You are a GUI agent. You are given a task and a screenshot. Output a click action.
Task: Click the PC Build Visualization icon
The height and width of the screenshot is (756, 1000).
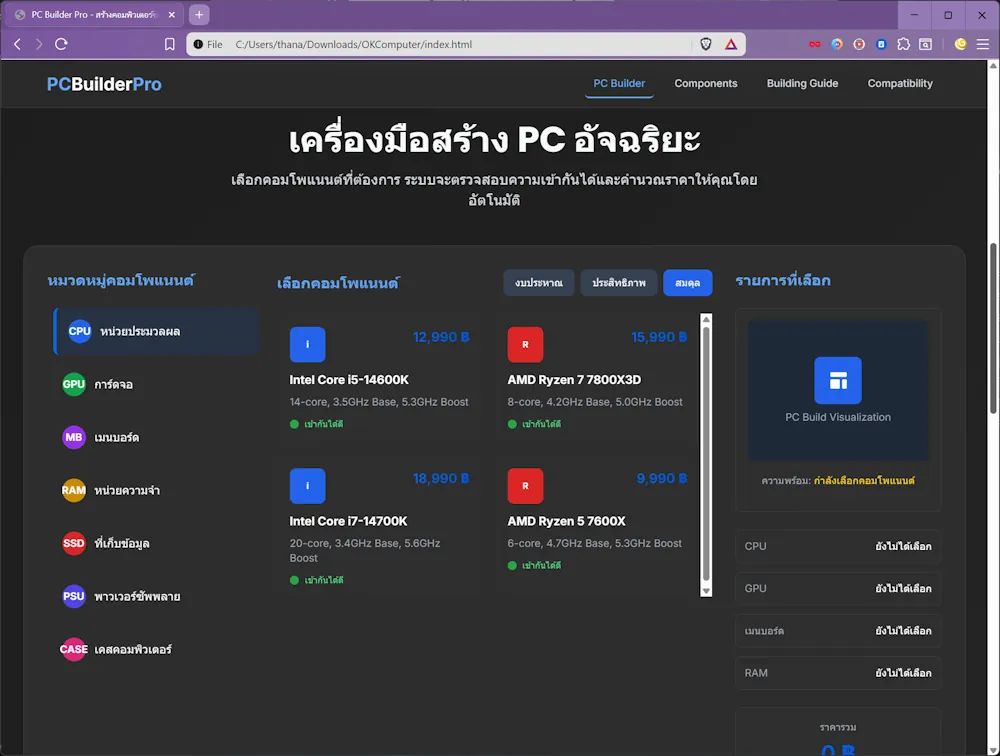tap(837, 380)
